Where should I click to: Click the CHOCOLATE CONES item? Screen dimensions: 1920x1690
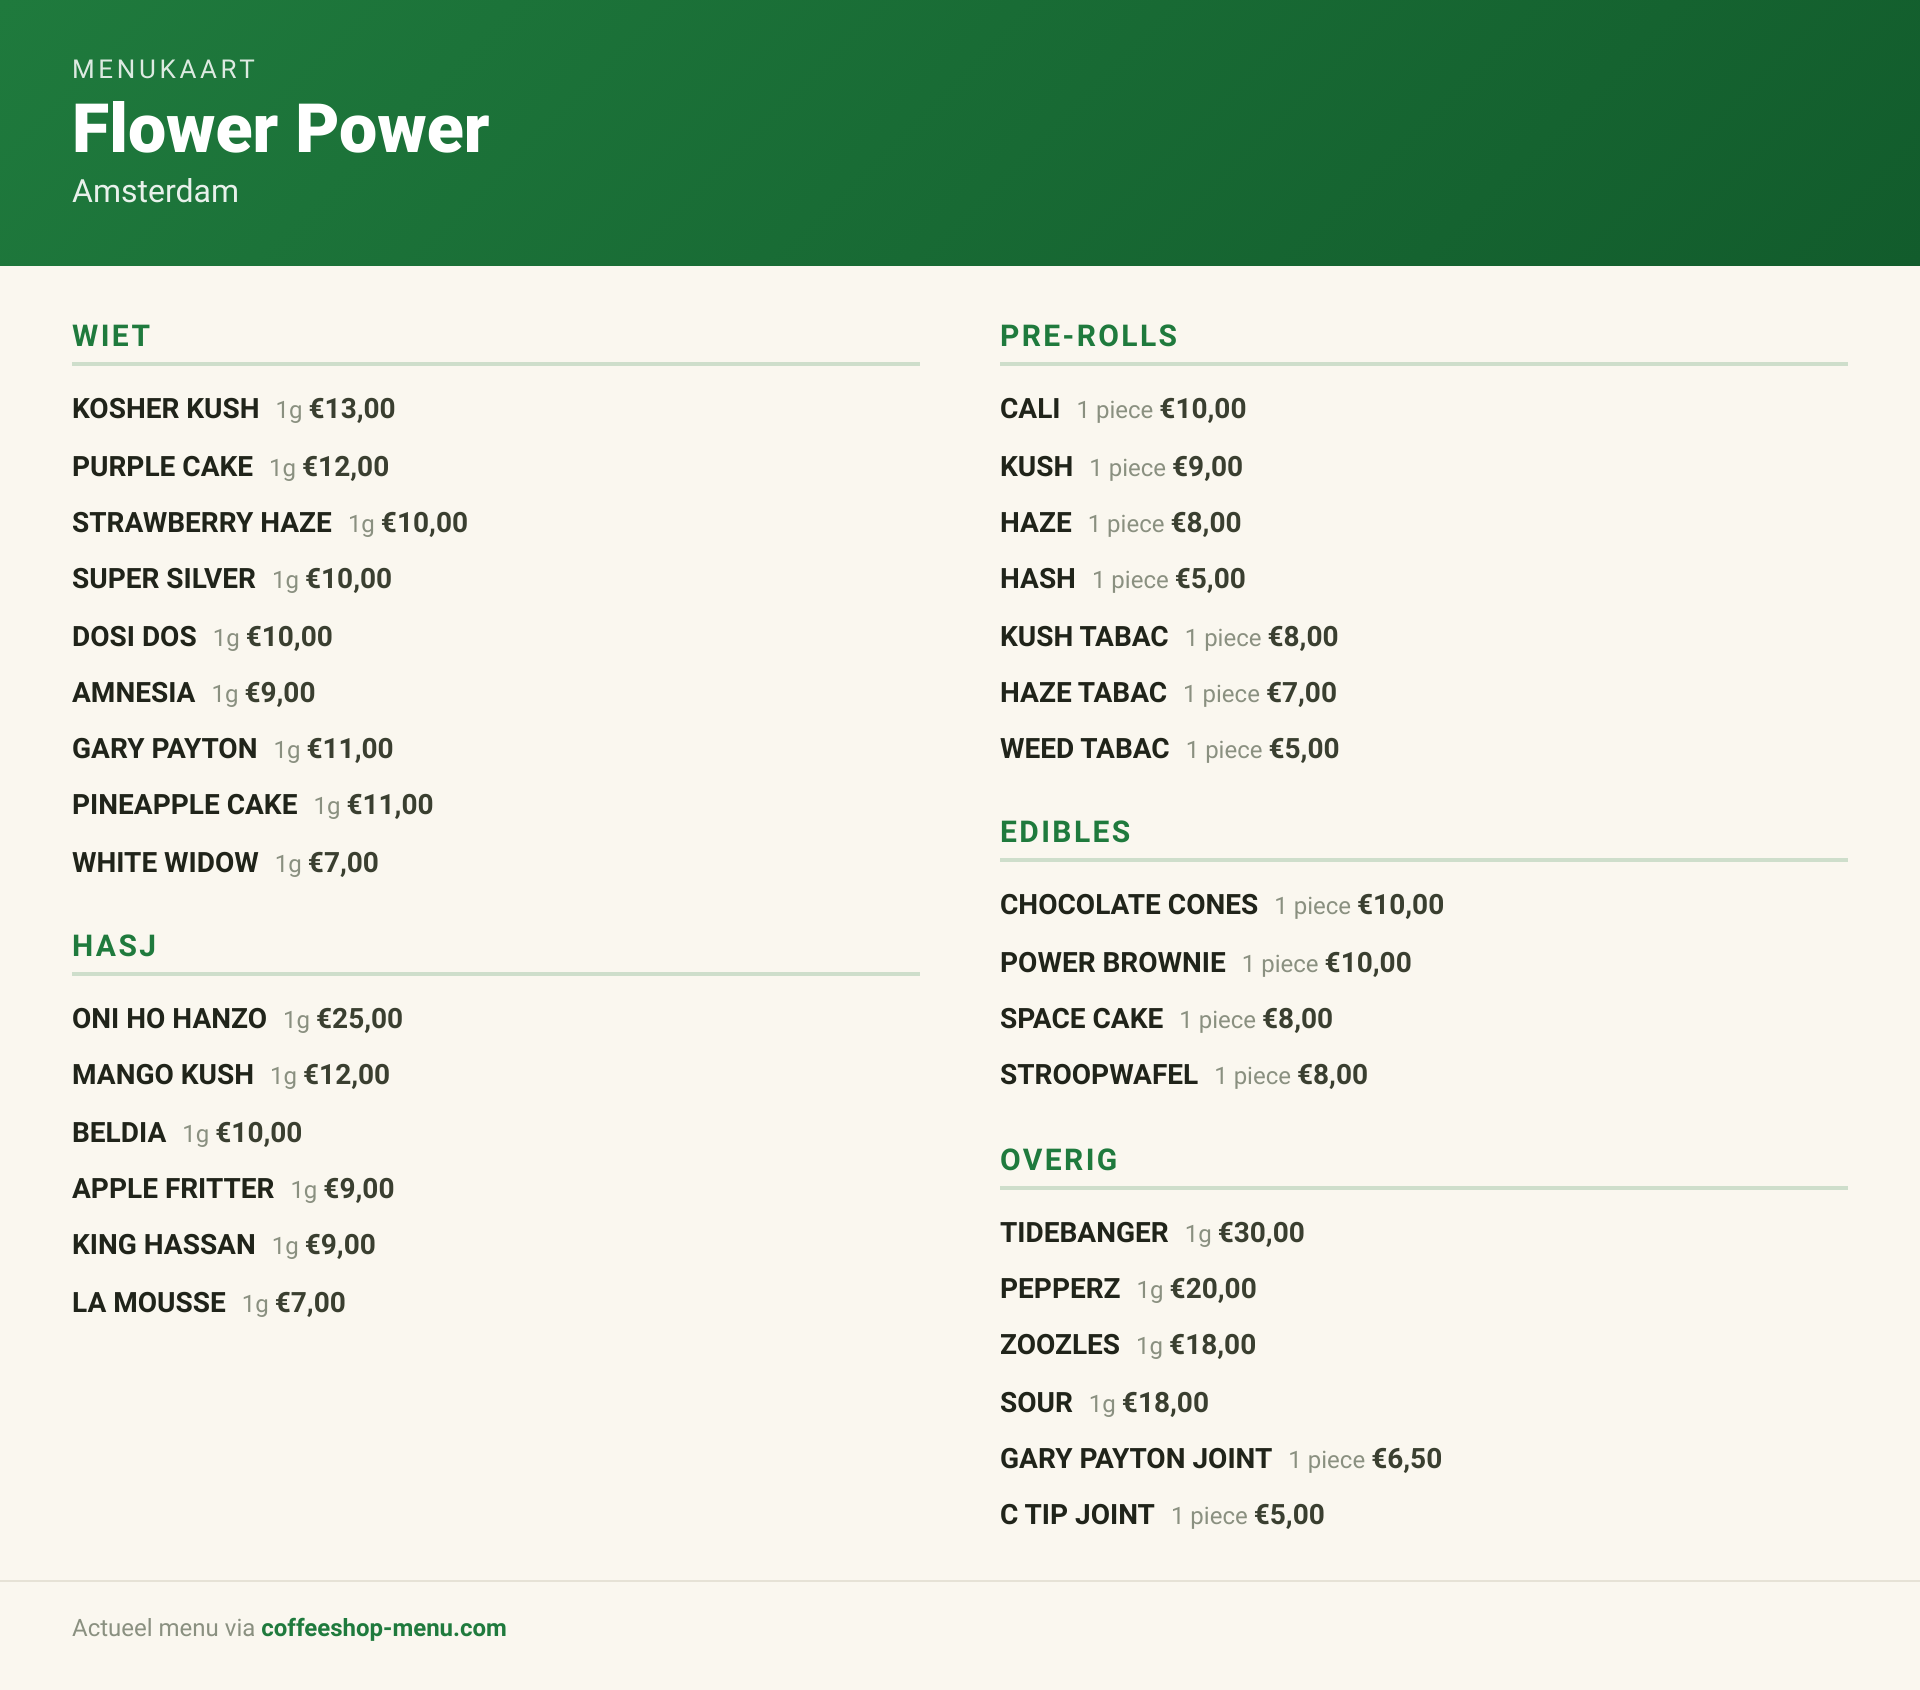1222,905
